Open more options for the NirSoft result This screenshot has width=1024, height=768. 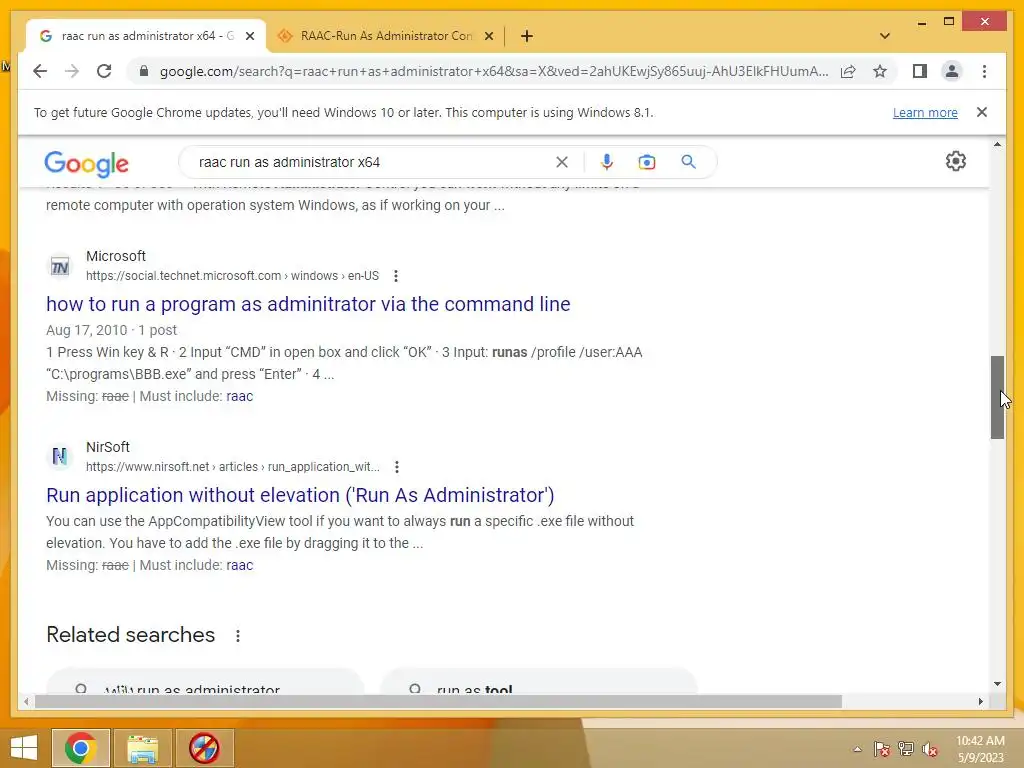point(397,467)
